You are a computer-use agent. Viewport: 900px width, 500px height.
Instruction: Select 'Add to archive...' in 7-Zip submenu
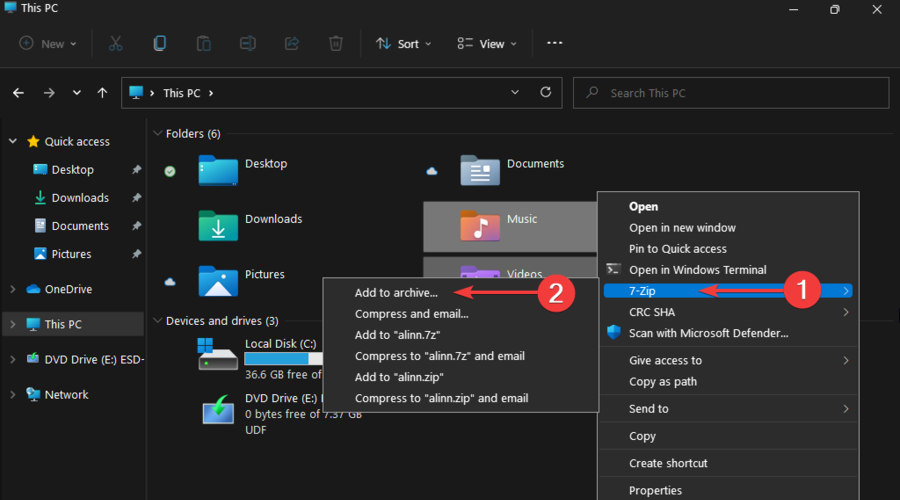pos(396,293)
